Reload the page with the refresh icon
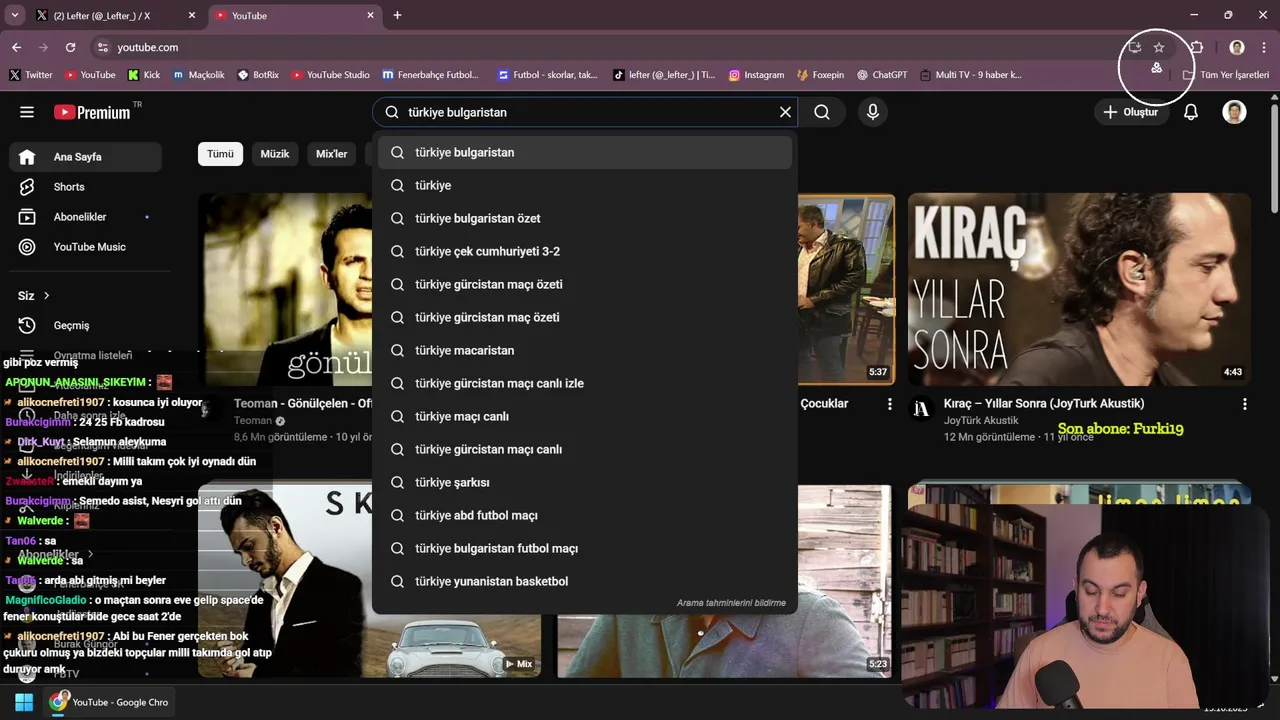Image resolution: width=1280 pixels, height=720 pixels. [70, 47]
